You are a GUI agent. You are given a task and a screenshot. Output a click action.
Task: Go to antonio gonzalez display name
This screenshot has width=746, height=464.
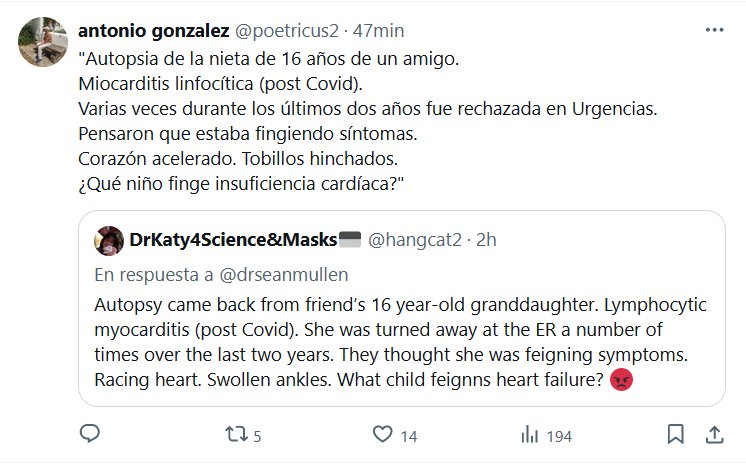point(139,31)
